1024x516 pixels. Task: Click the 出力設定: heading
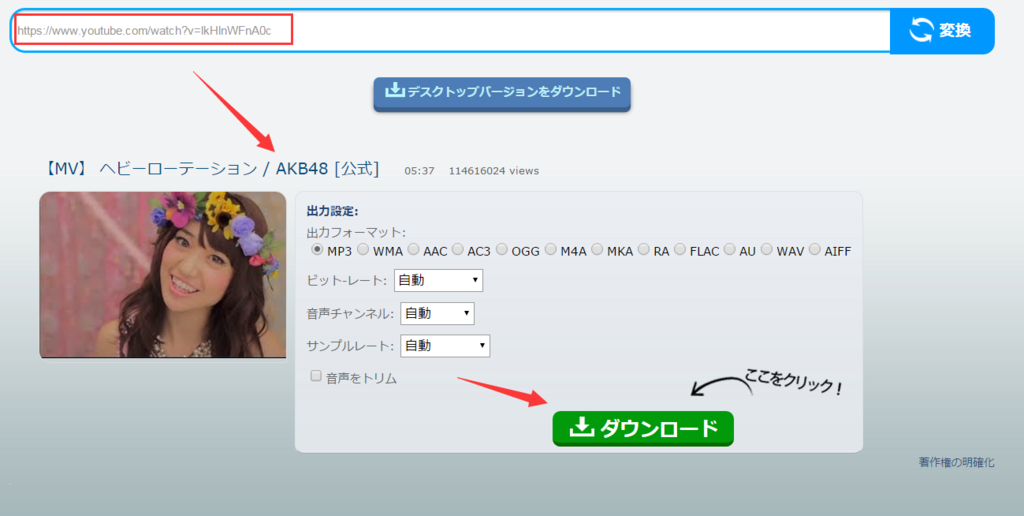pyautogui.click(x=332, y=211)
